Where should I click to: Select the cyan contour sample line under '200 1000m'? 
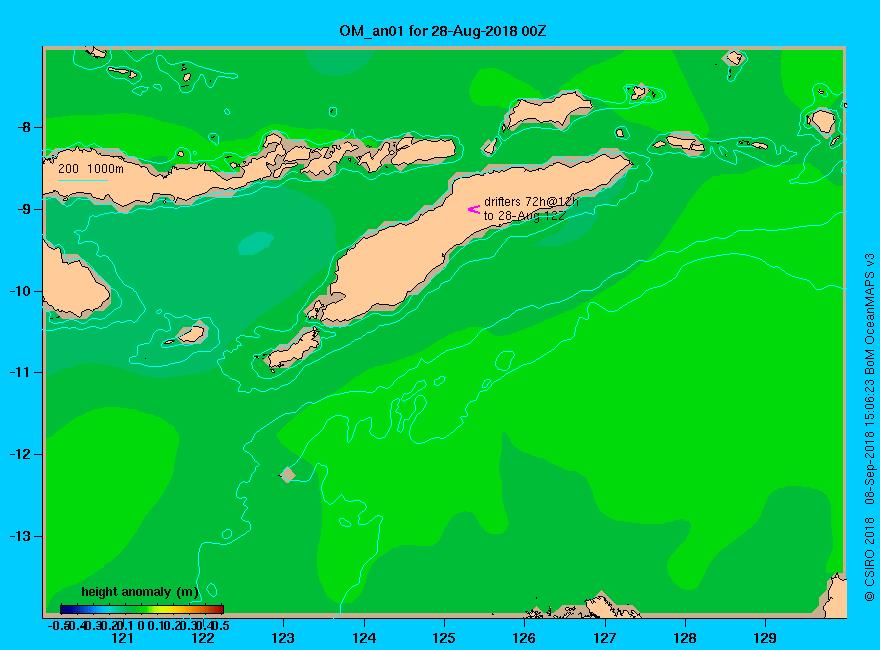pyautogui.click(x=83, y=181)
